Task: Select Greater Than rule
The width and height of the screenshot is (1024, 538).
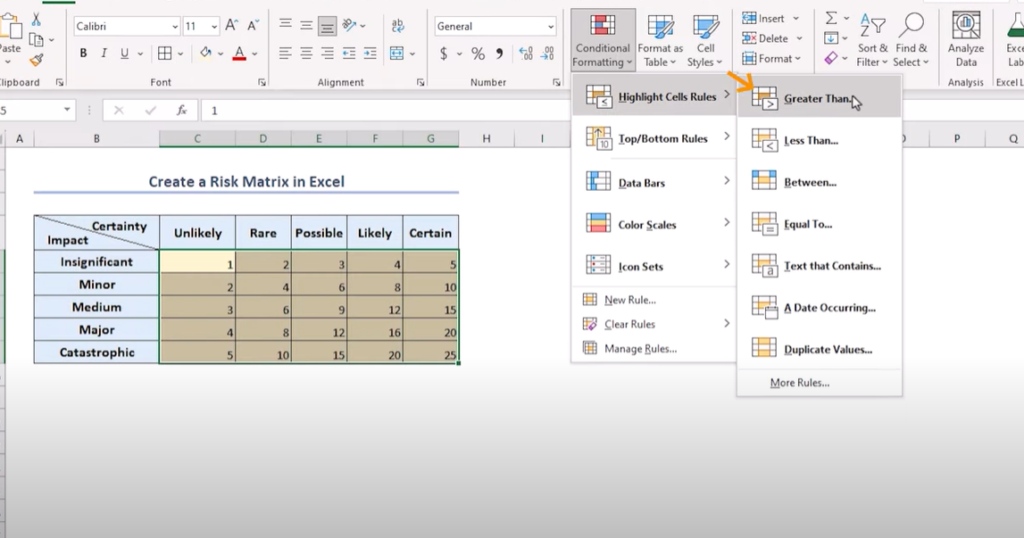Action: 820,99
